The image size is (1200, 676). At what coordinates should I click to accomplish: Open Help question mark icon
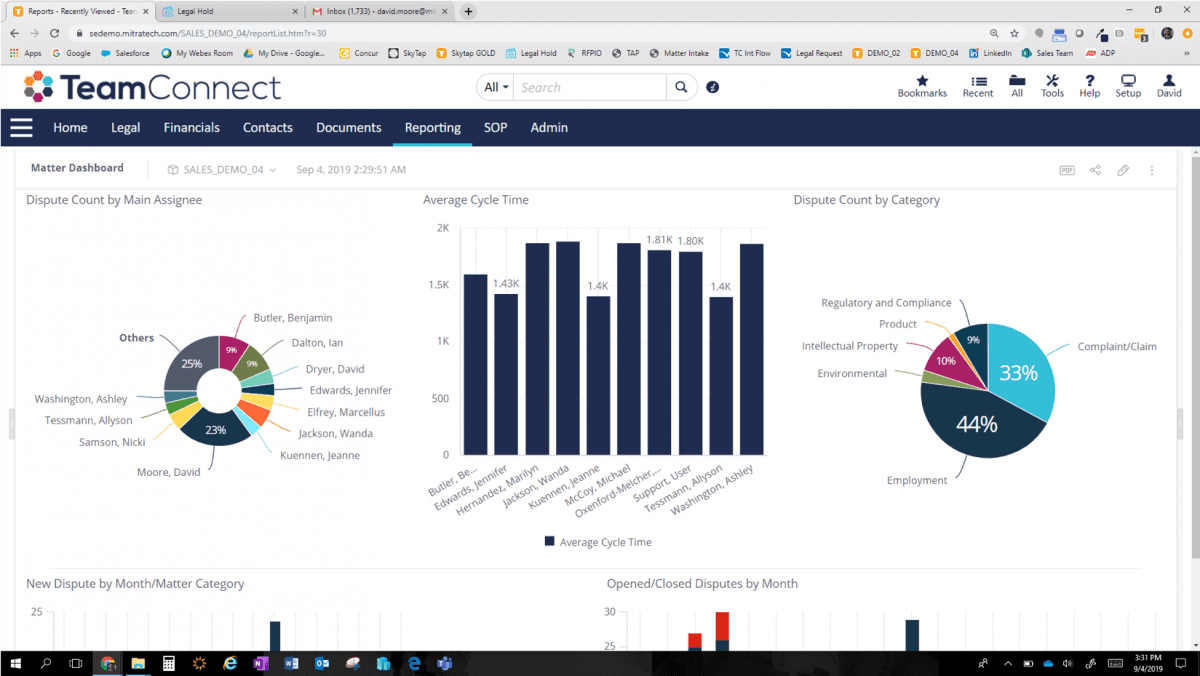pyautogui.click(x=1090, y=86)
